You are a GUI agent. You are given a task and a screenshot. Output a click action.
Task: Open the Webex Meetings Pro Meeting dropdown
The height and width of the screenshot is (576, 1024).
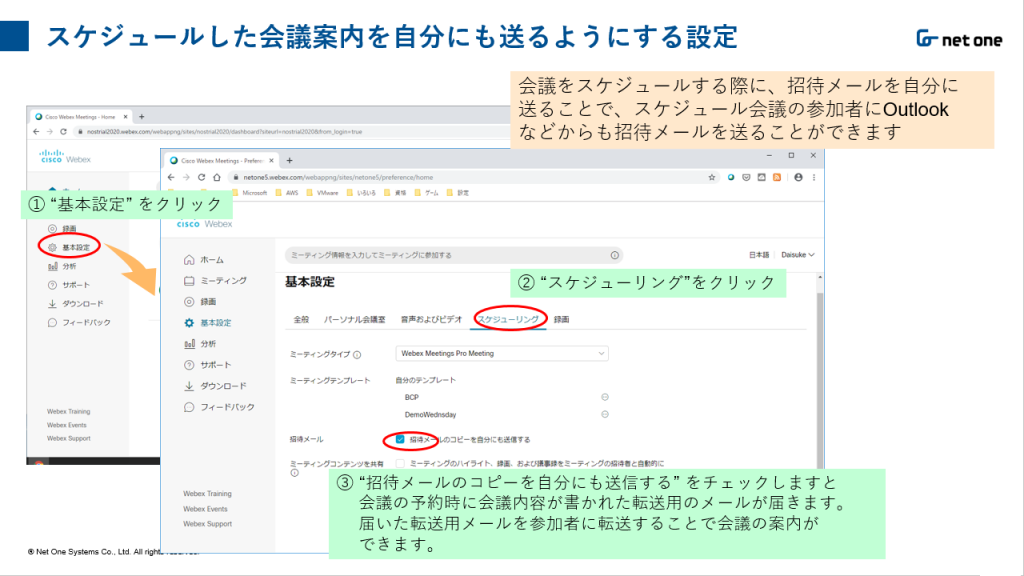tap(502, 353)
